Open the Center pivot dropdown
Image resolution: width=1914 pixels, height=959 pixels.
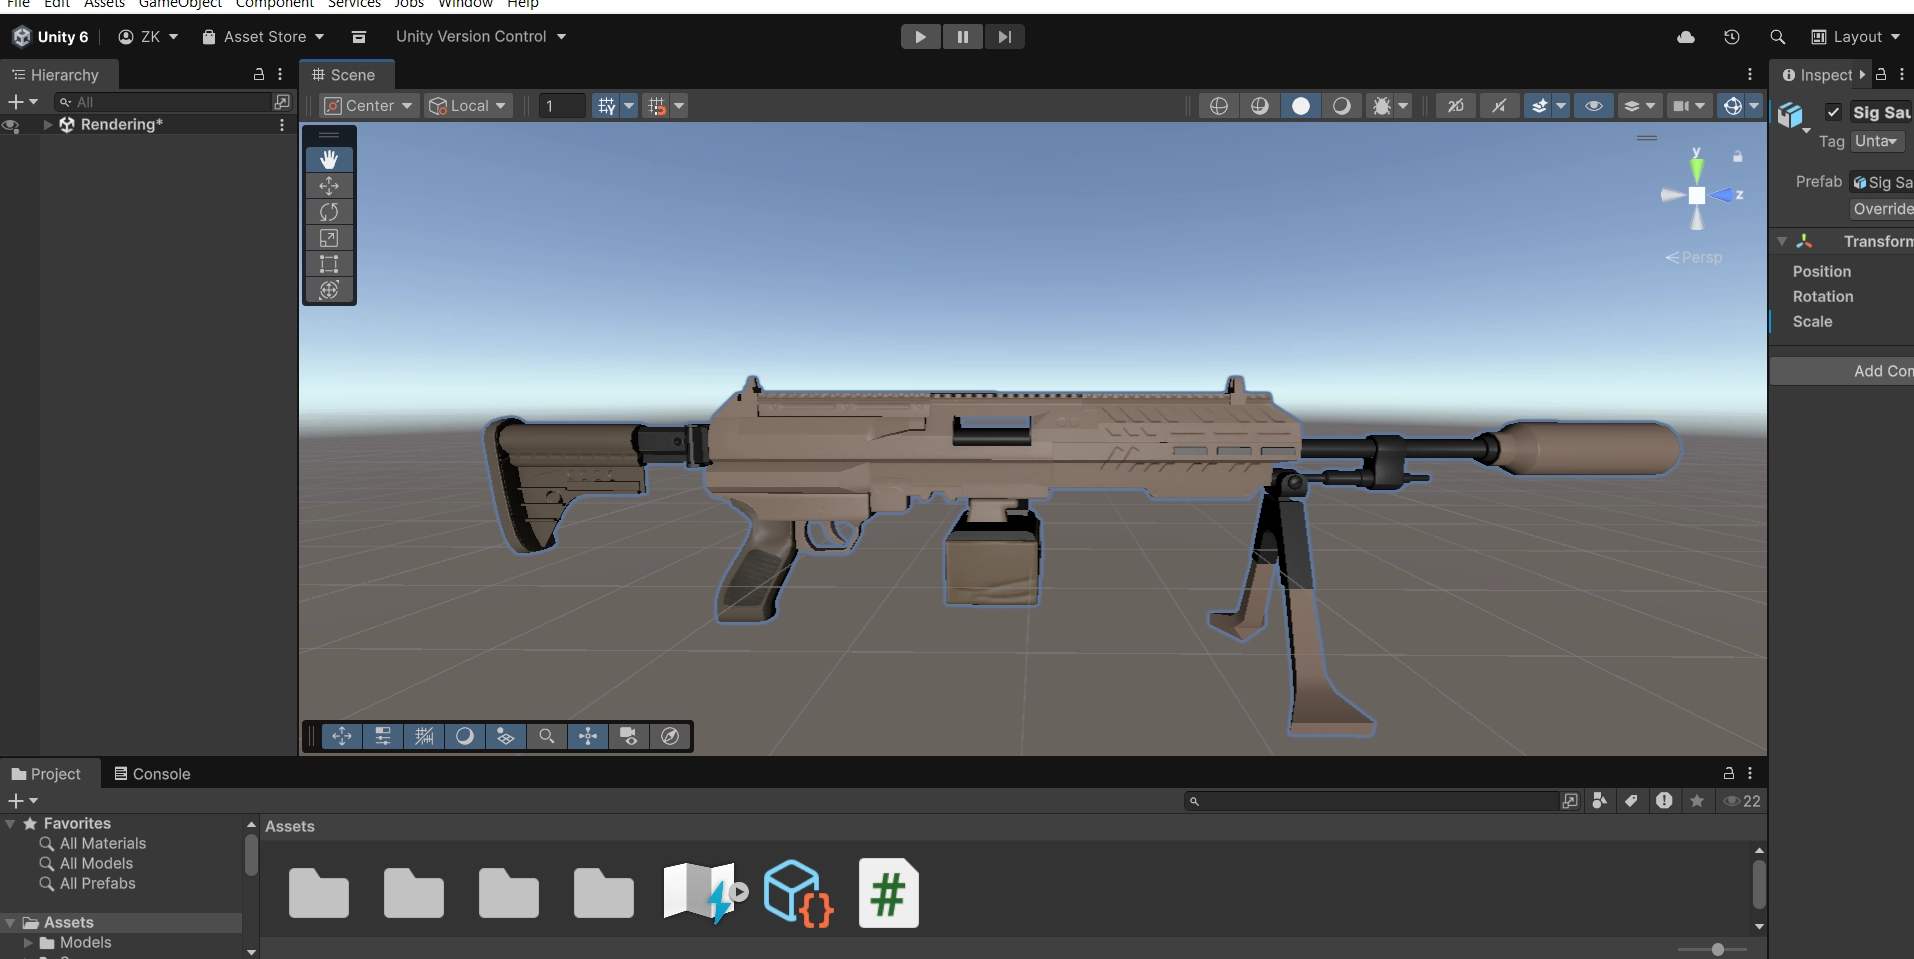click(368, 106)
